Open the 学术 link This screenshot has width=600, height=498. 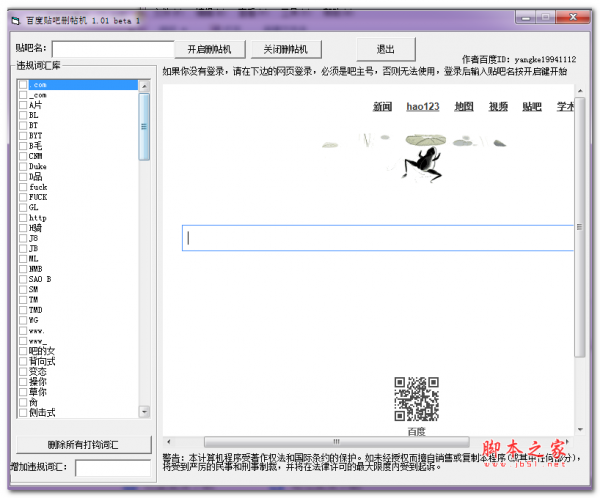[565, 107]
